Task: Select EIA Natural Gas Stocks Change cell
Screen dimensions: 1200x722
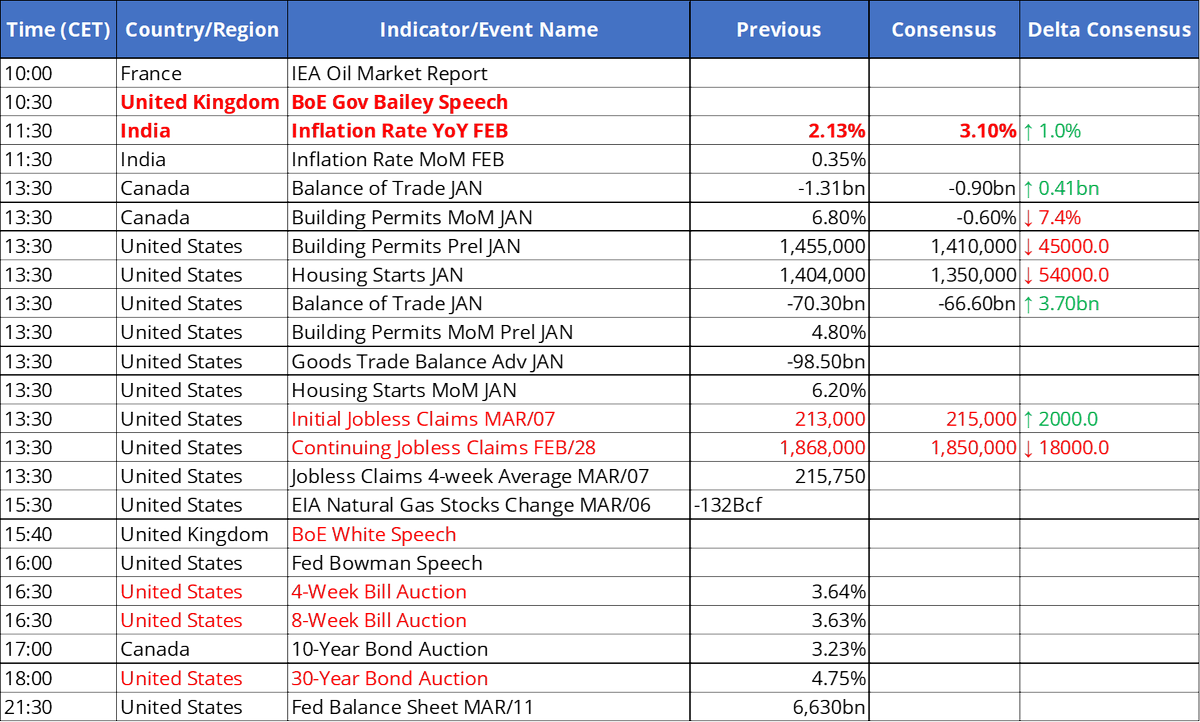Action: (x=488, y=505)
